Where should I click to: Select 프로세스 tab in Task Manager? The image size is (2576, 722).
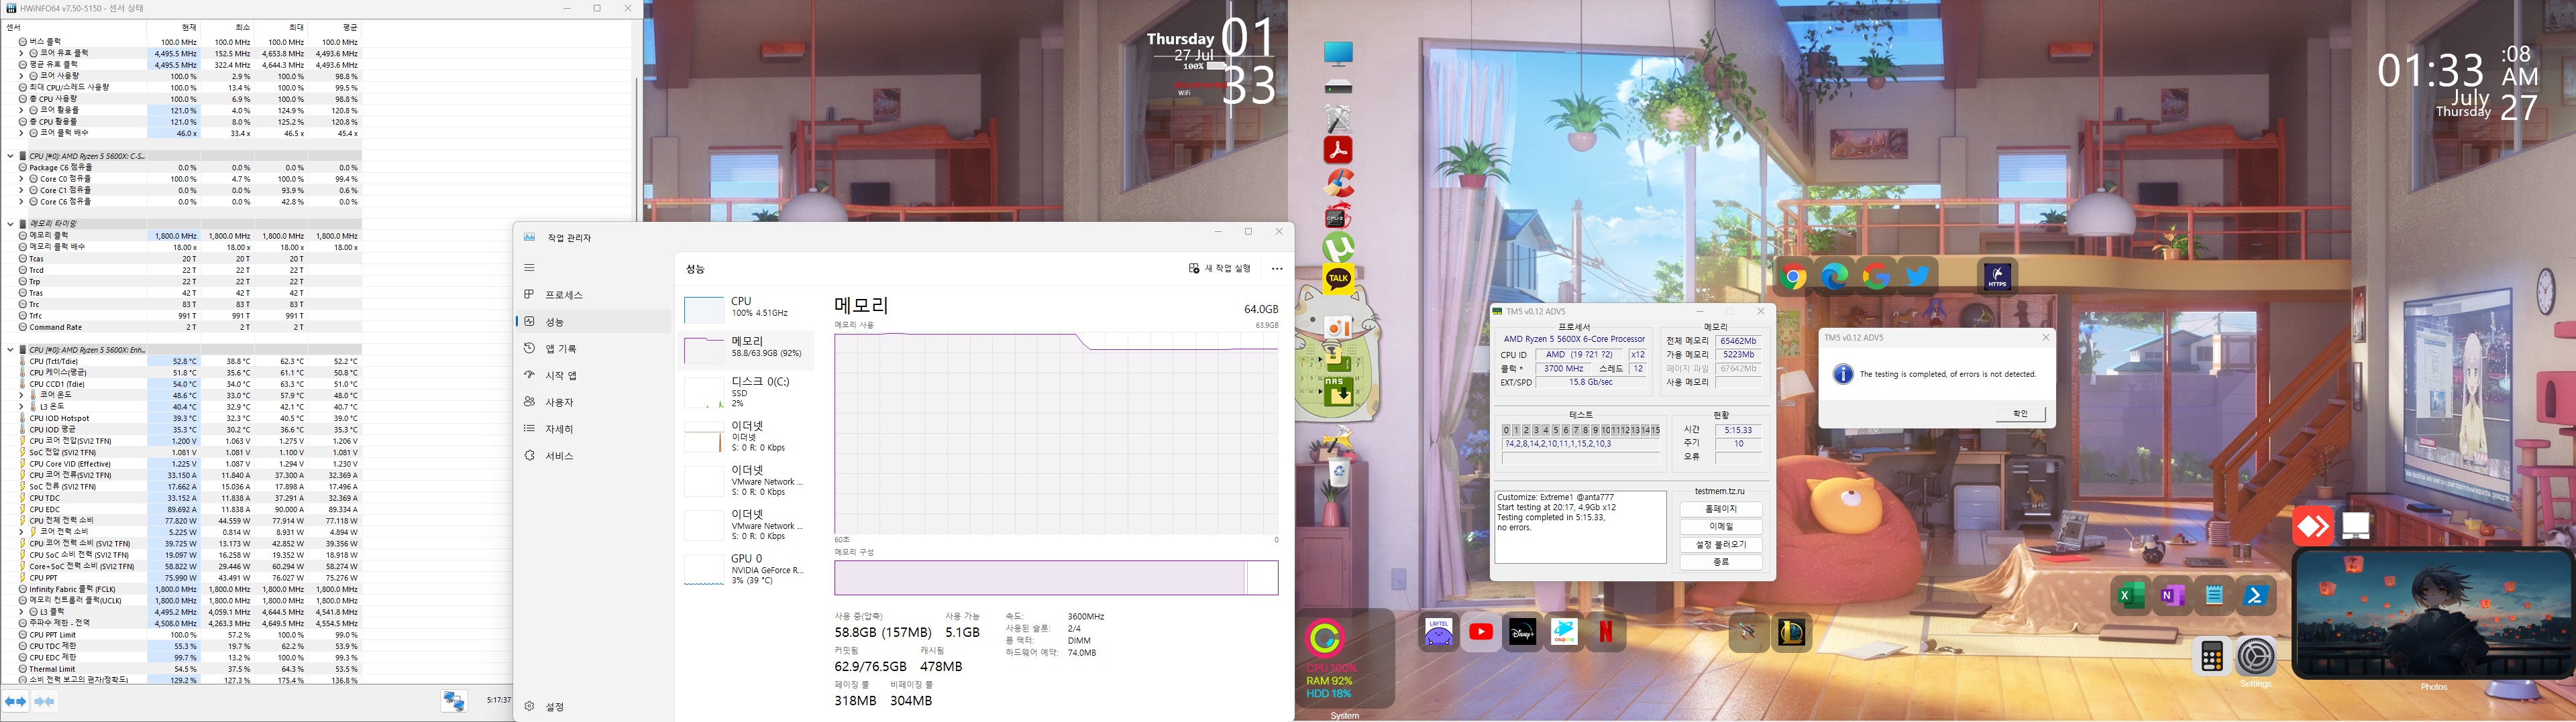[594, 295]
